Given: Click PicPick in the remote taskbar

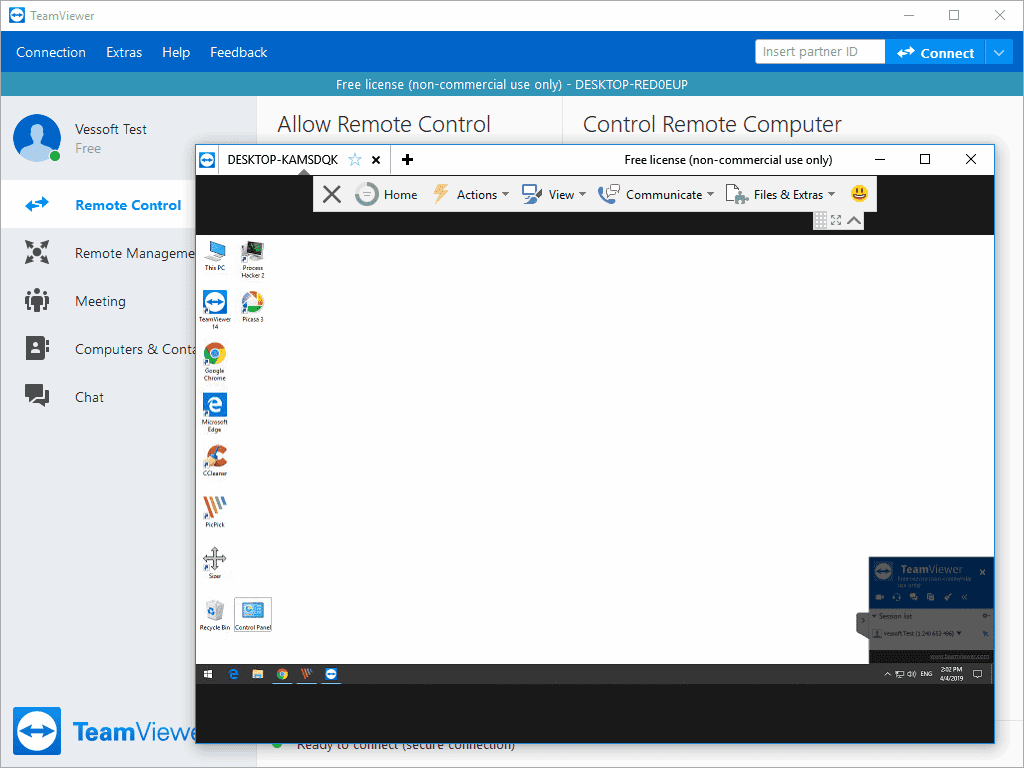Looking at the screenshot, I should [306, 674].
